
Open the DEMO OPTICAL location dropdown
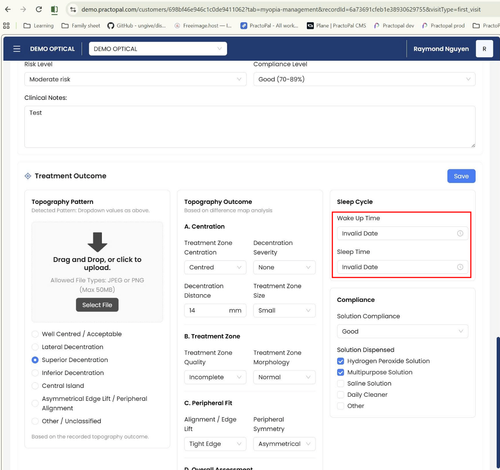158,49
